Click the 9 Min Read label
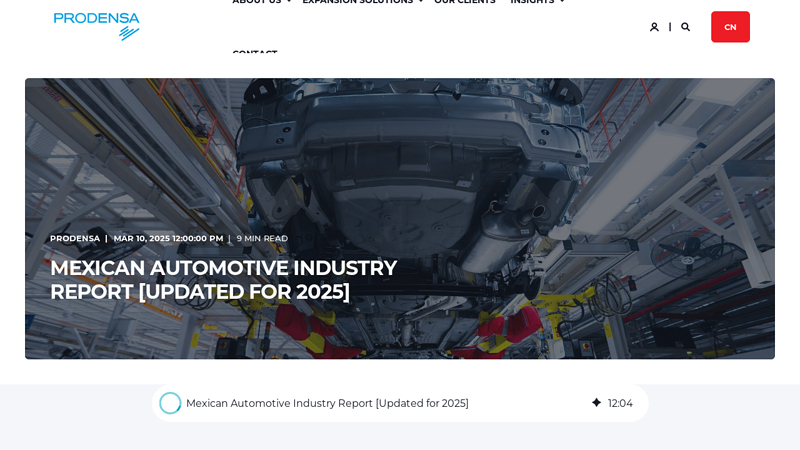This screenshot has width=800, height=450. click(262, 238)
